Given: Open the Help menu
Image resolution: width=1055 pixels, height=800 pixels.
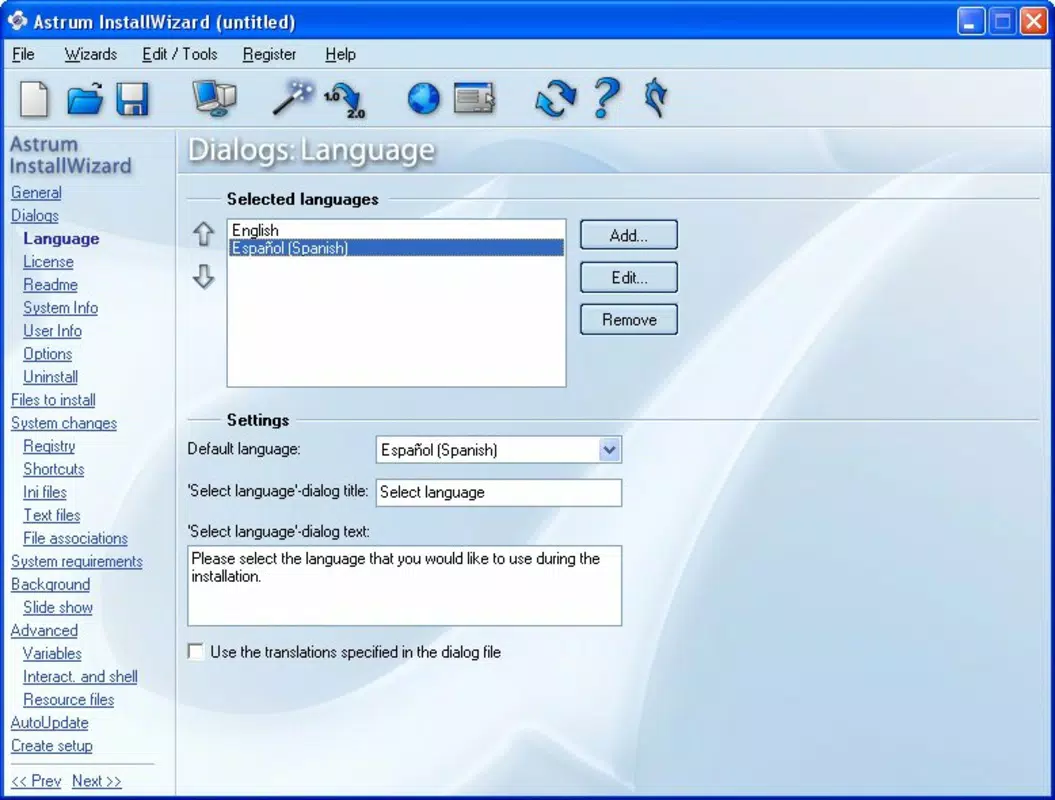Looking at the screenshot, I should coord(340,54).
